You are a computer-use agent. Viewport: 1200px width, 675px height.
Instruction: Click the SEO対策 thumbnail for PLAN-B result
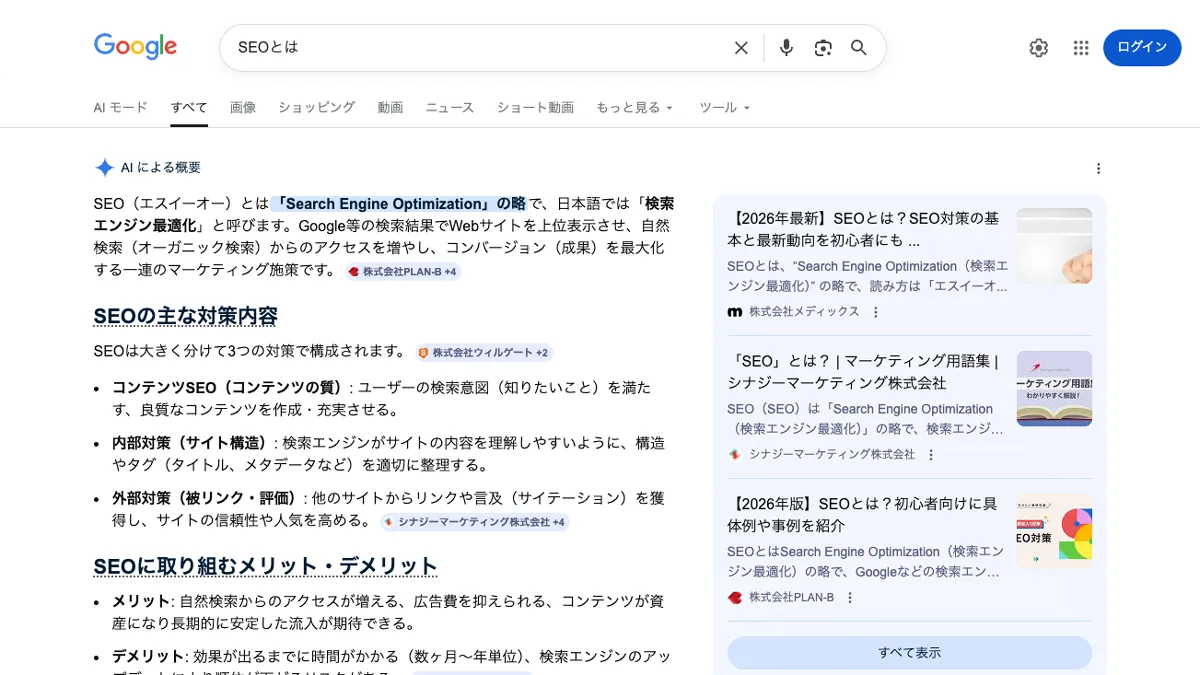tap(1054, 531)
